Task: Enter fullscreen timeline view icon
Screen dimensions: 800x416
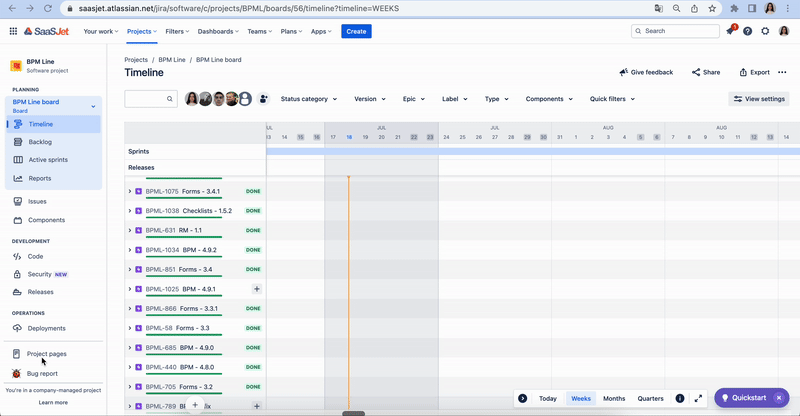Action: coord(698,398)
